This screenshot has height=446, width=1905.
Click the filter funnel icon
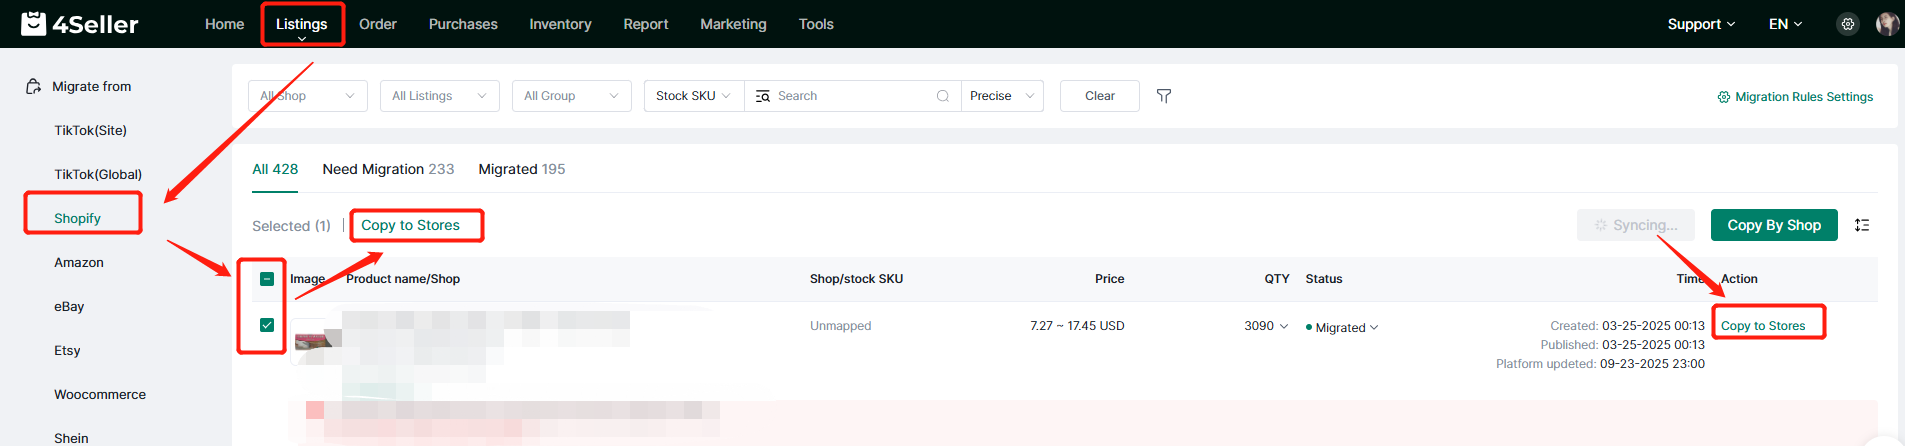[x=1164, y=96]
